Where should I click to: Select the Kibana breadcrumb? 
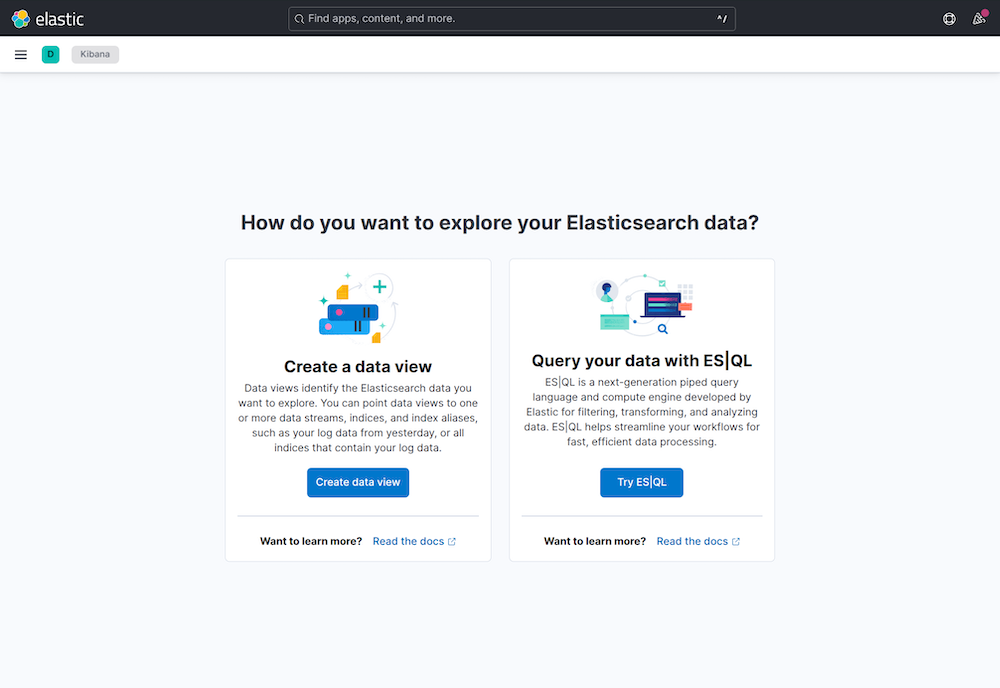(95, 54)
